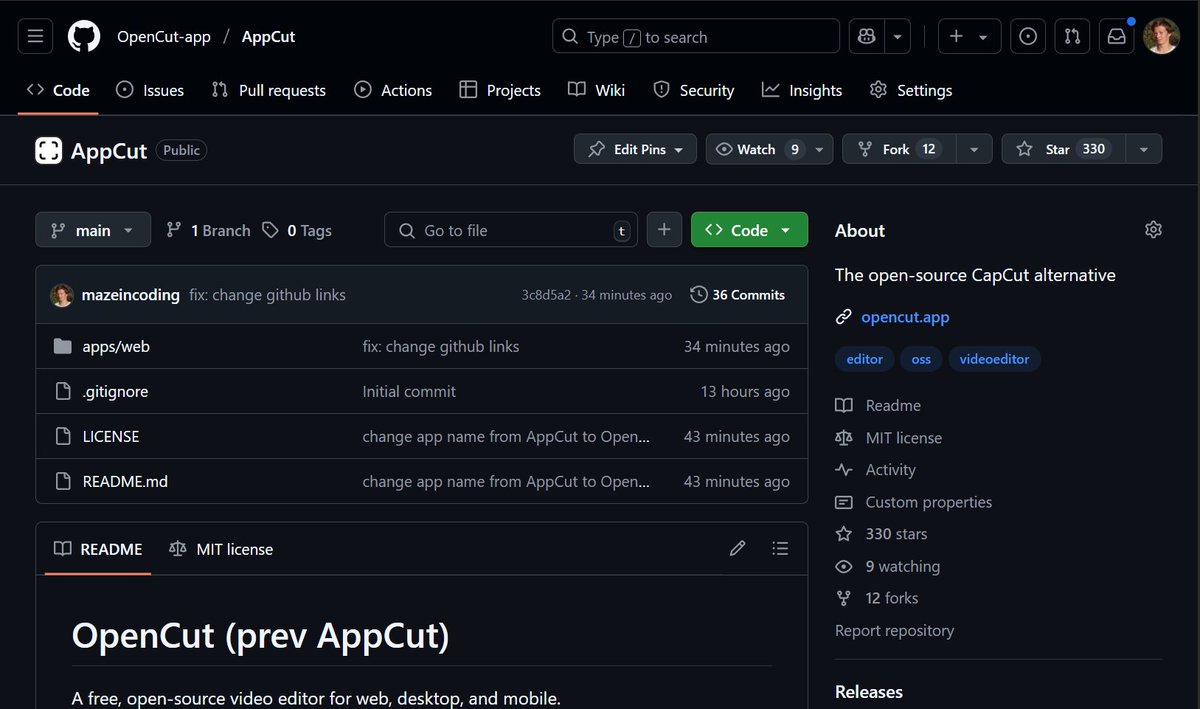Open About settings gear icon
This screenshot has height=709, width=1200.
point(1153,230)
